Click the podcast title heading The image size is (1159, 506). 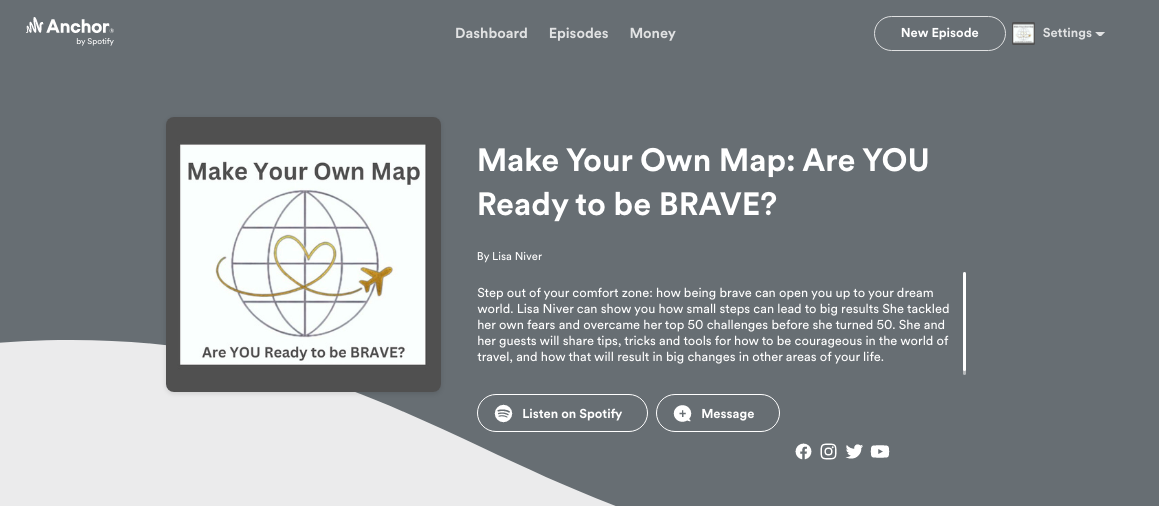click(x=703, y=181)
